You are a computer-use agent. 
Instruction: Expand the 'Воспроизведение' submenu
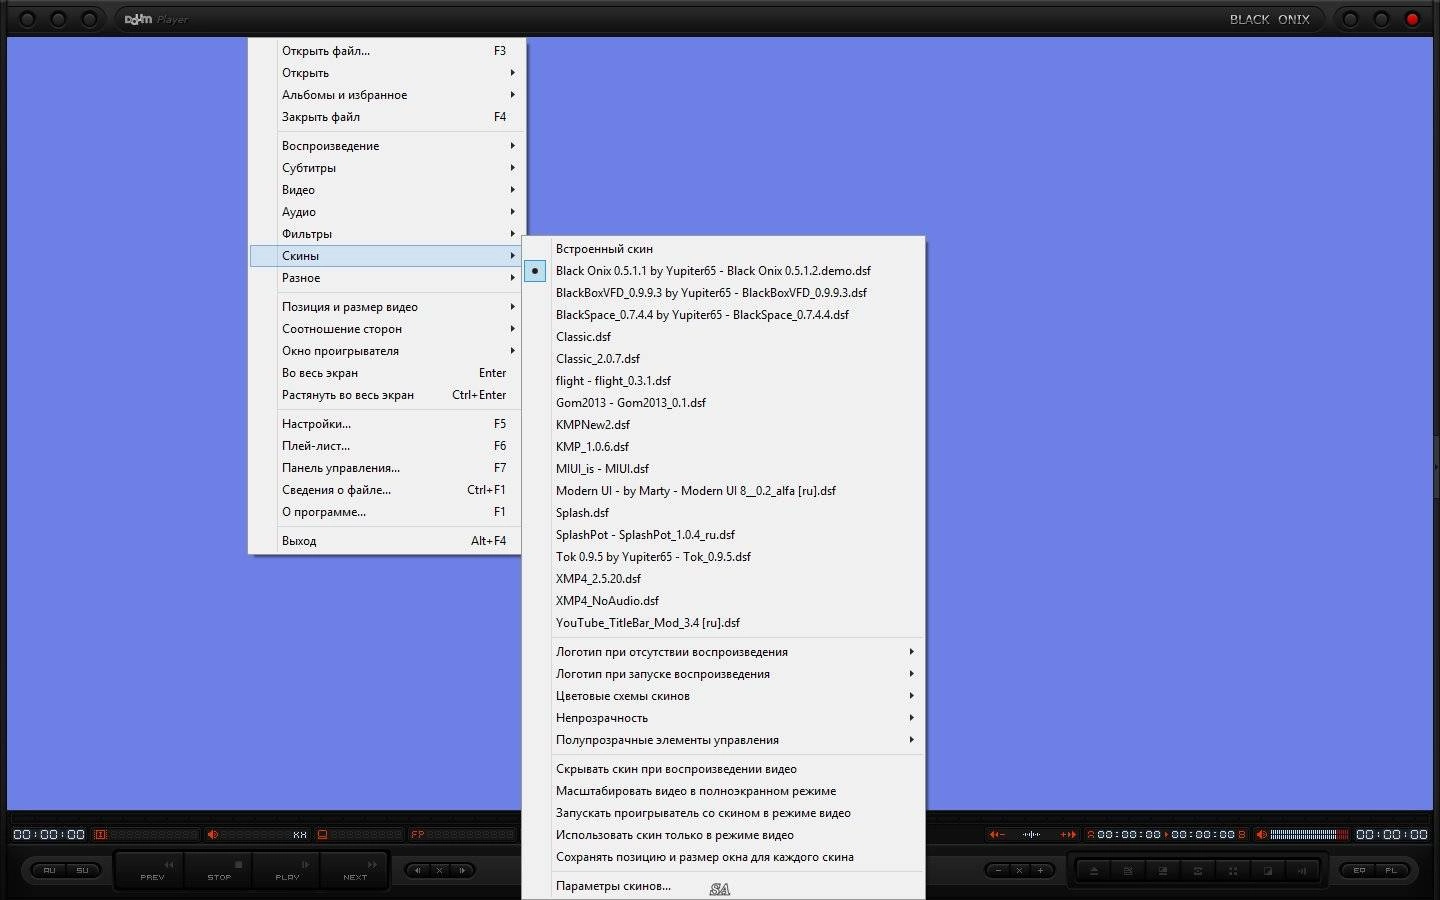point(386,146)
